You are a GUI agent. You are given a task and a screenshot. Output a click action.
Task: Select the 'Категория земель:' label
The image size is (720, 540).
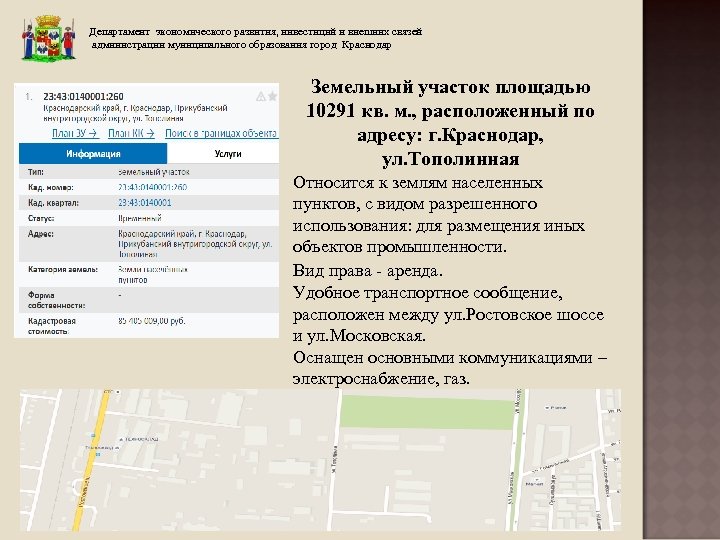pyautogui.click(x=63, y=270)
